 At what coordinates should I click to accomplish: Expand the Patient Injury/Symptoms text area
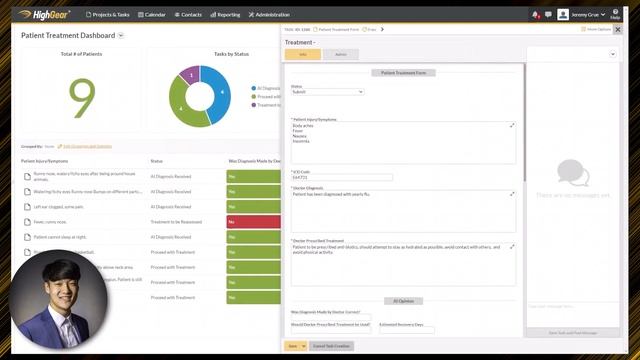[512, 125]
